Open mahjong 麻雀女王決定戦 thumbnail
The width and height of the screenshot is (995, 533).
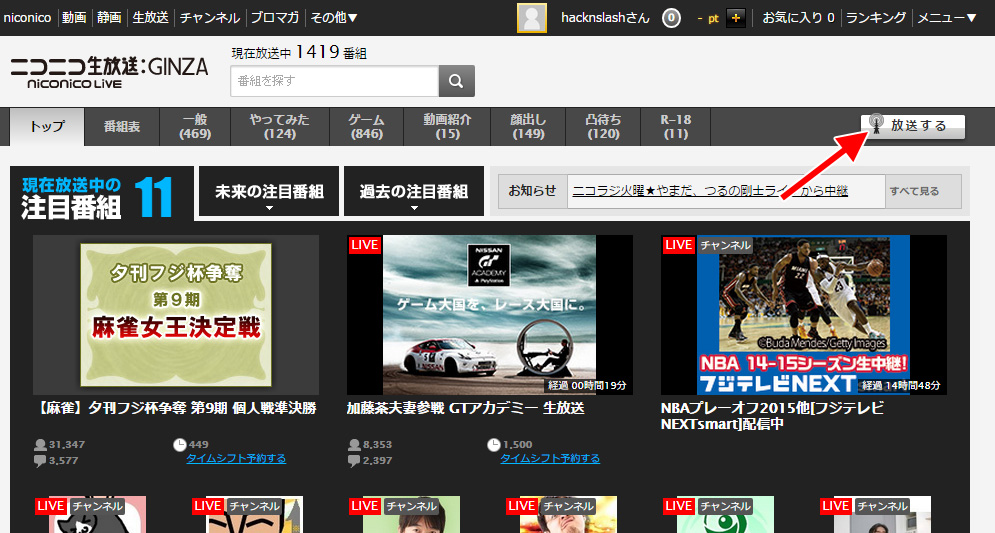(x=176, y=315)
